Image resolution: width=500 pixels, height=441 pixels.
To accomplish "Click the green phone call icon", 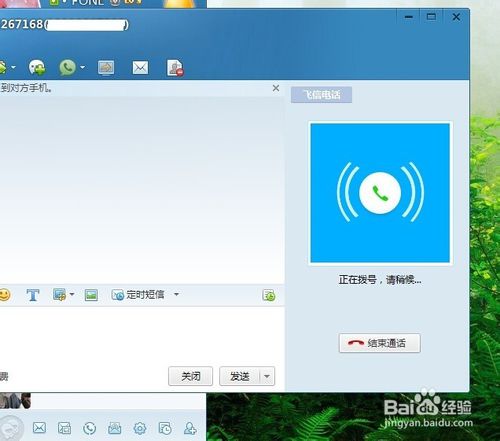I will click(x=68, y=67).
